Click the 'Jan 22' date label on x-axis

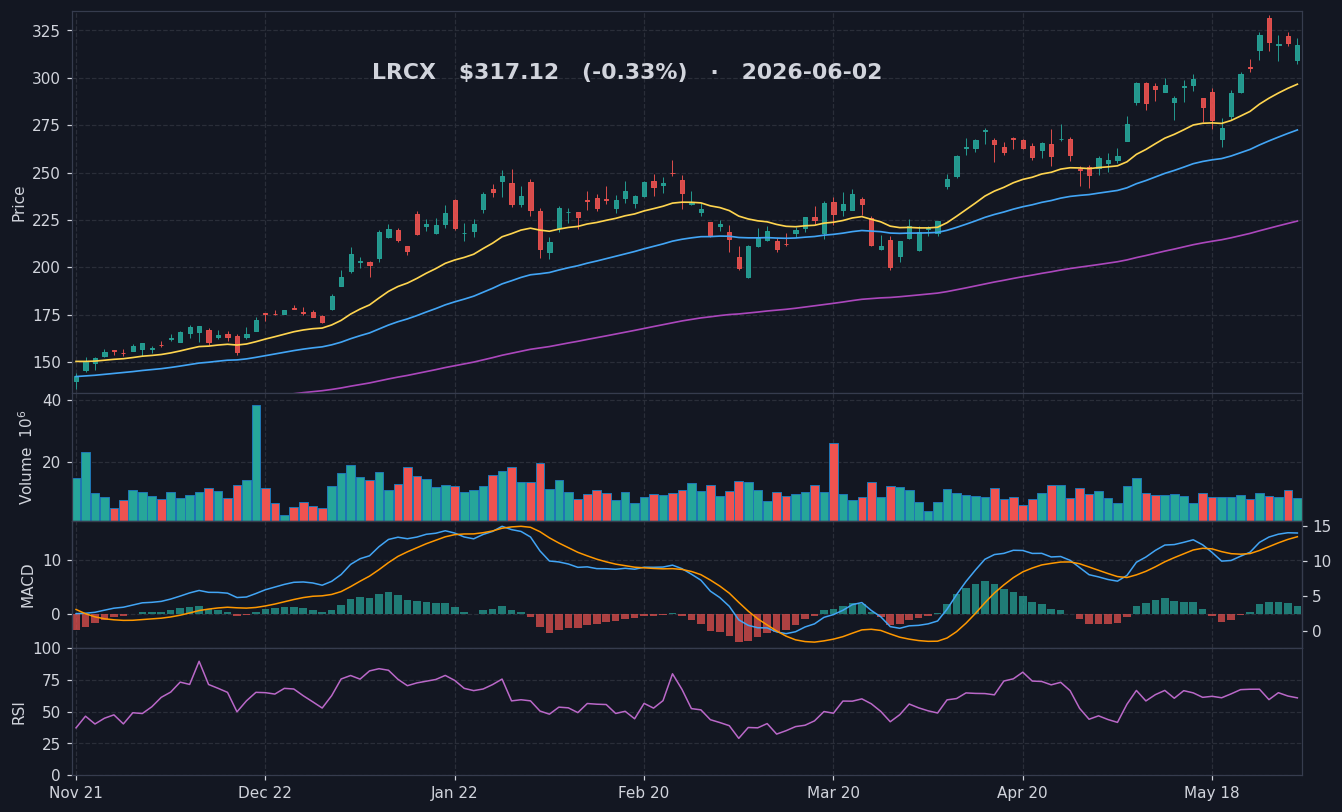[x=455, y=793]
